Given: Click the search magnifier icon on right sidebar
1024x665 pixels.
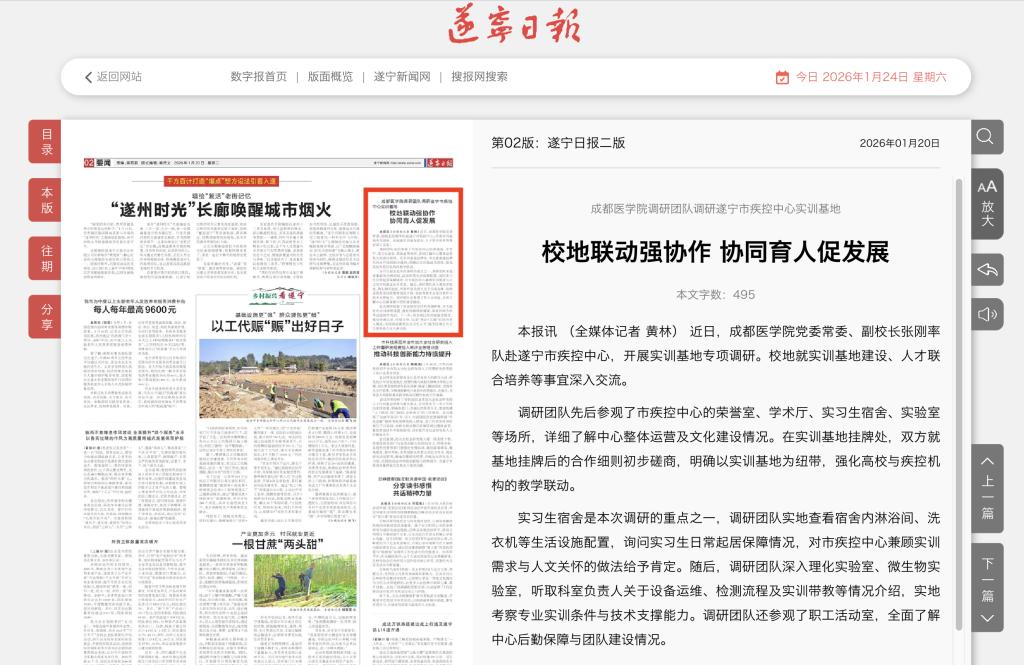Looking at the screenshot, I should coord(986,137).
